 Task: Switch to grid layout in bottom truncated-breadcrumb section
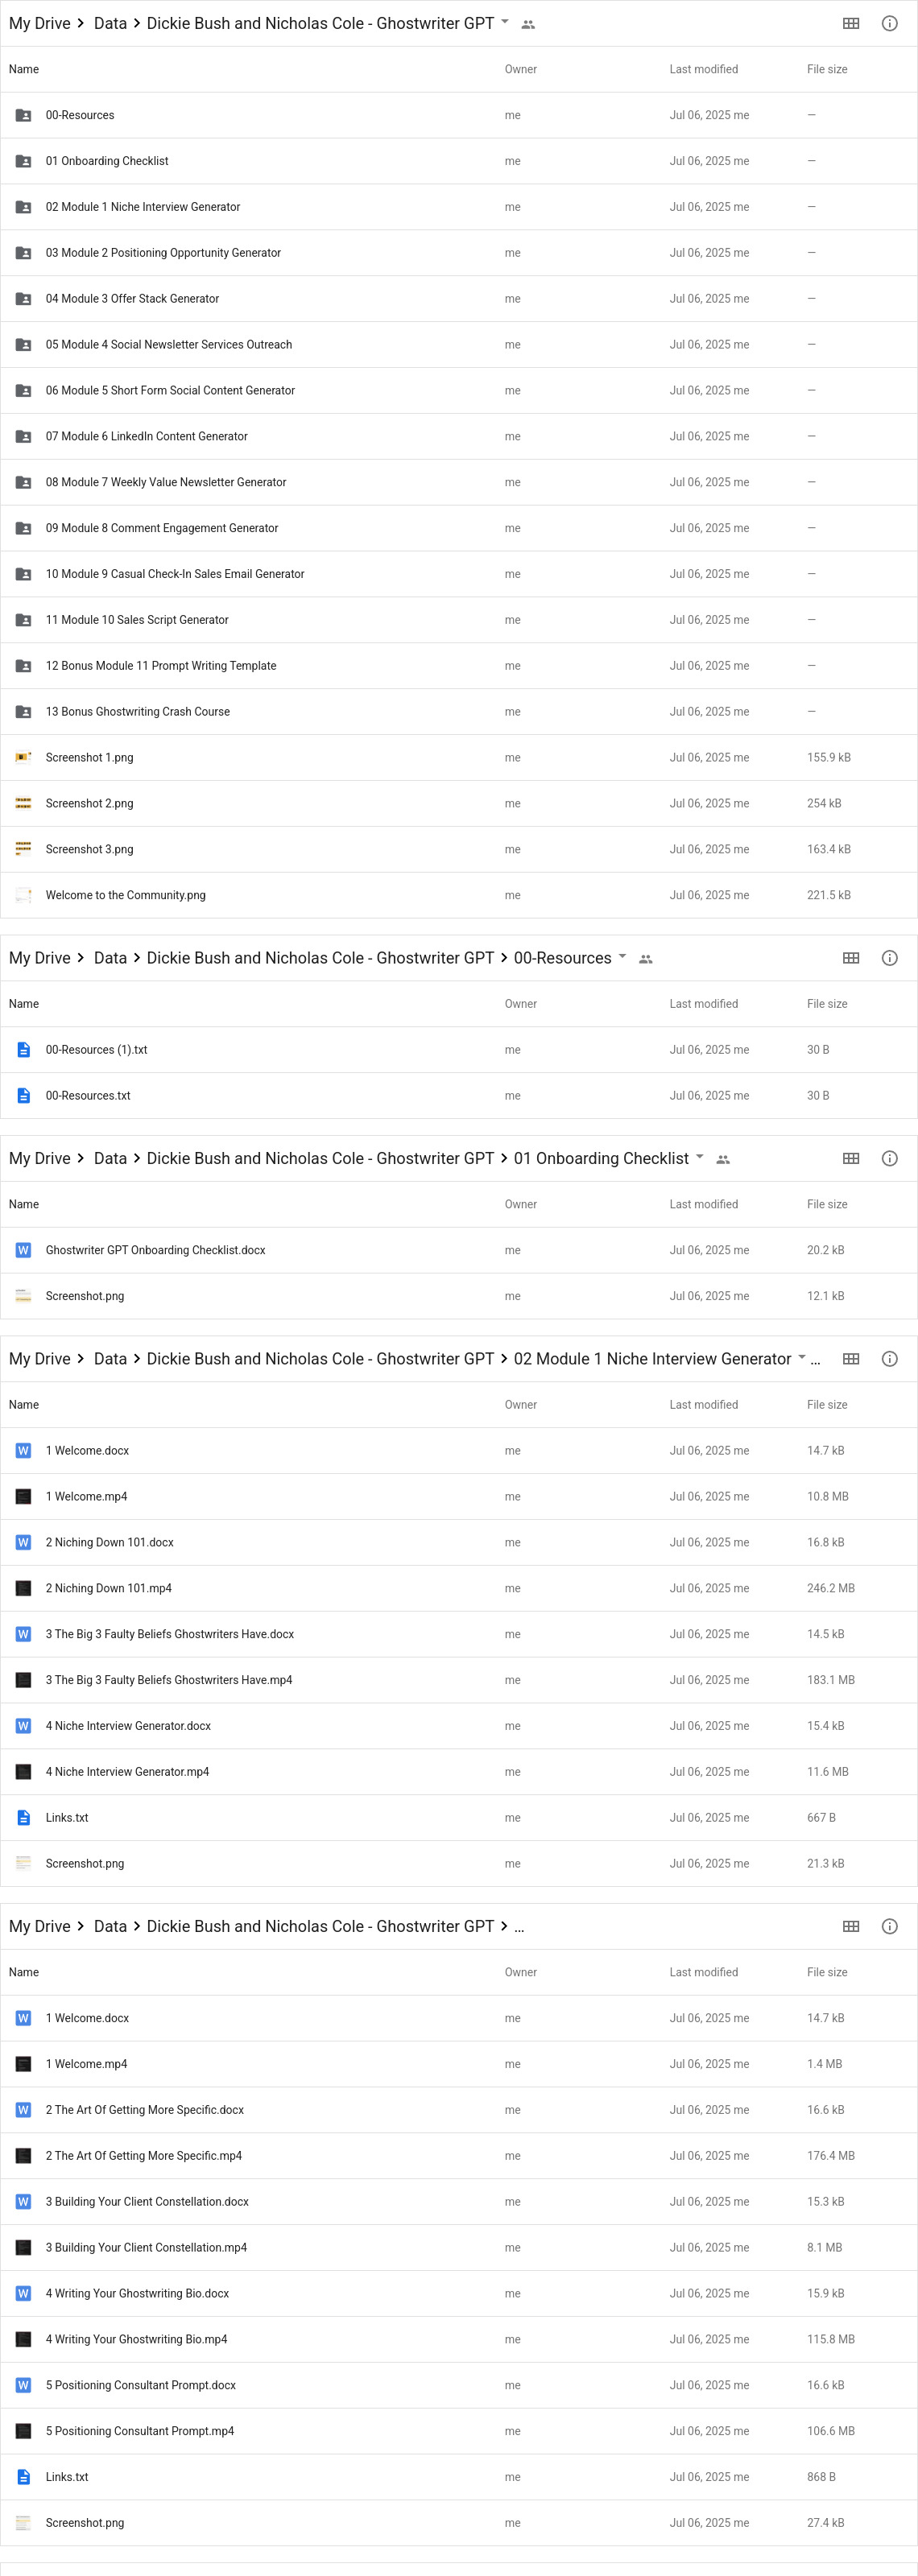(x=850, y=1926)
